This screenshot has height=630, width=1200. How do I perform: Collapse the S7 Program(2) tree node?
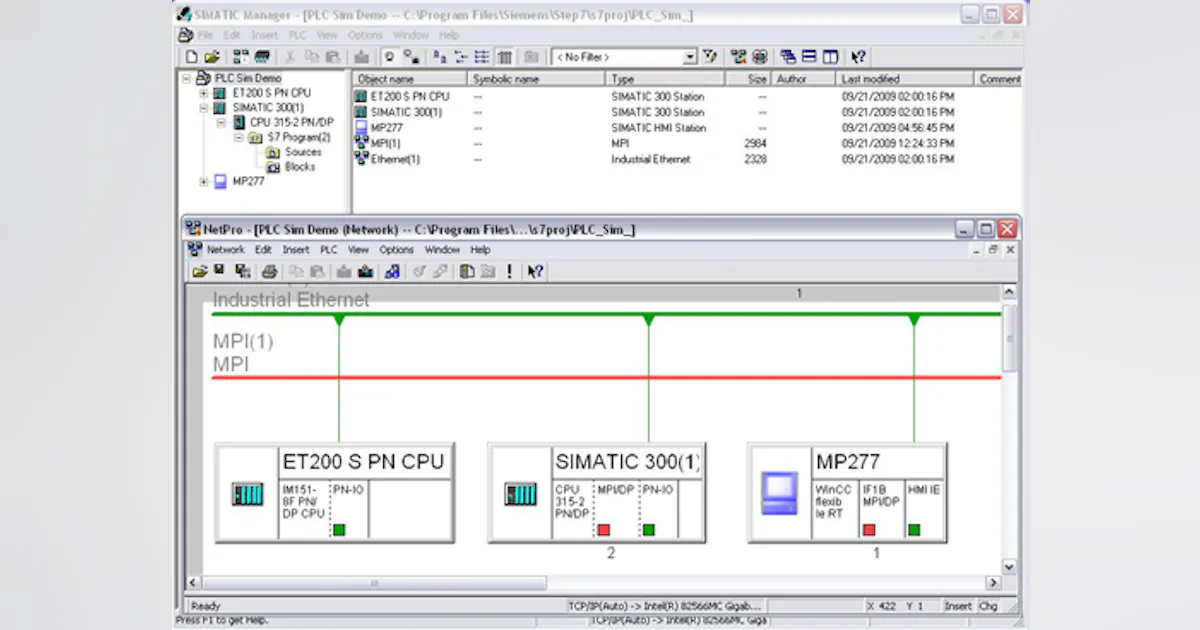[x=239, y=137]
